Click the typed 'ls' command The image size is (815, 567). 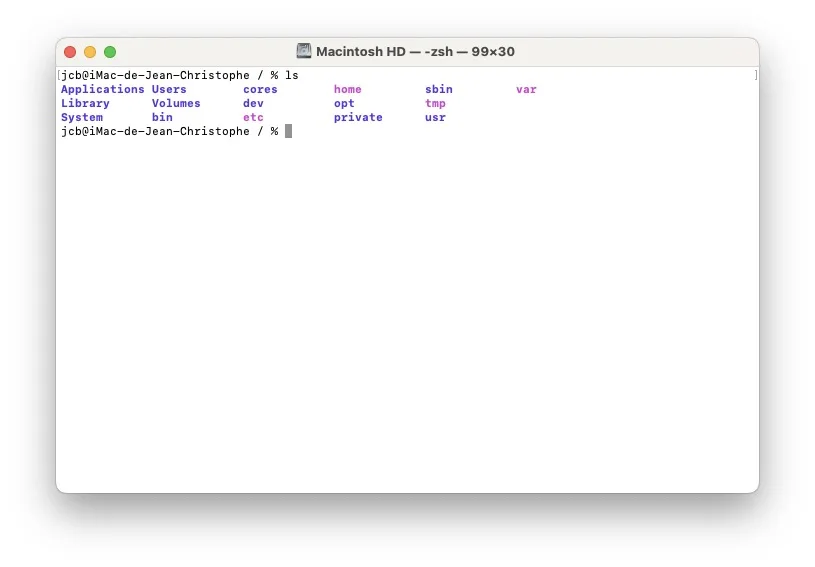[x=292, y=75]
